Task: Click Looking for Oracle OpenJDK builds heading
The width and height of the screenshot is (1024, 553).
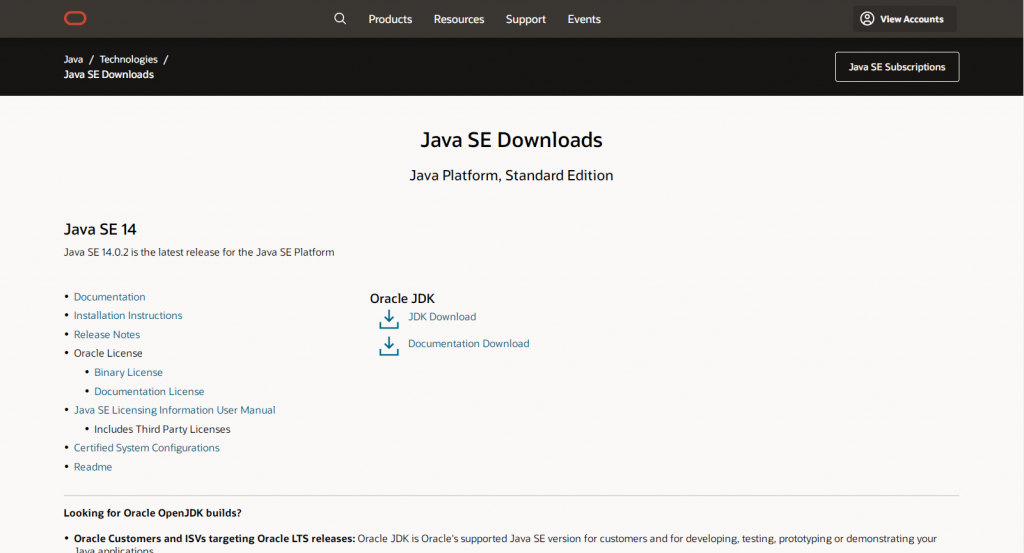Action: (152, 513)
